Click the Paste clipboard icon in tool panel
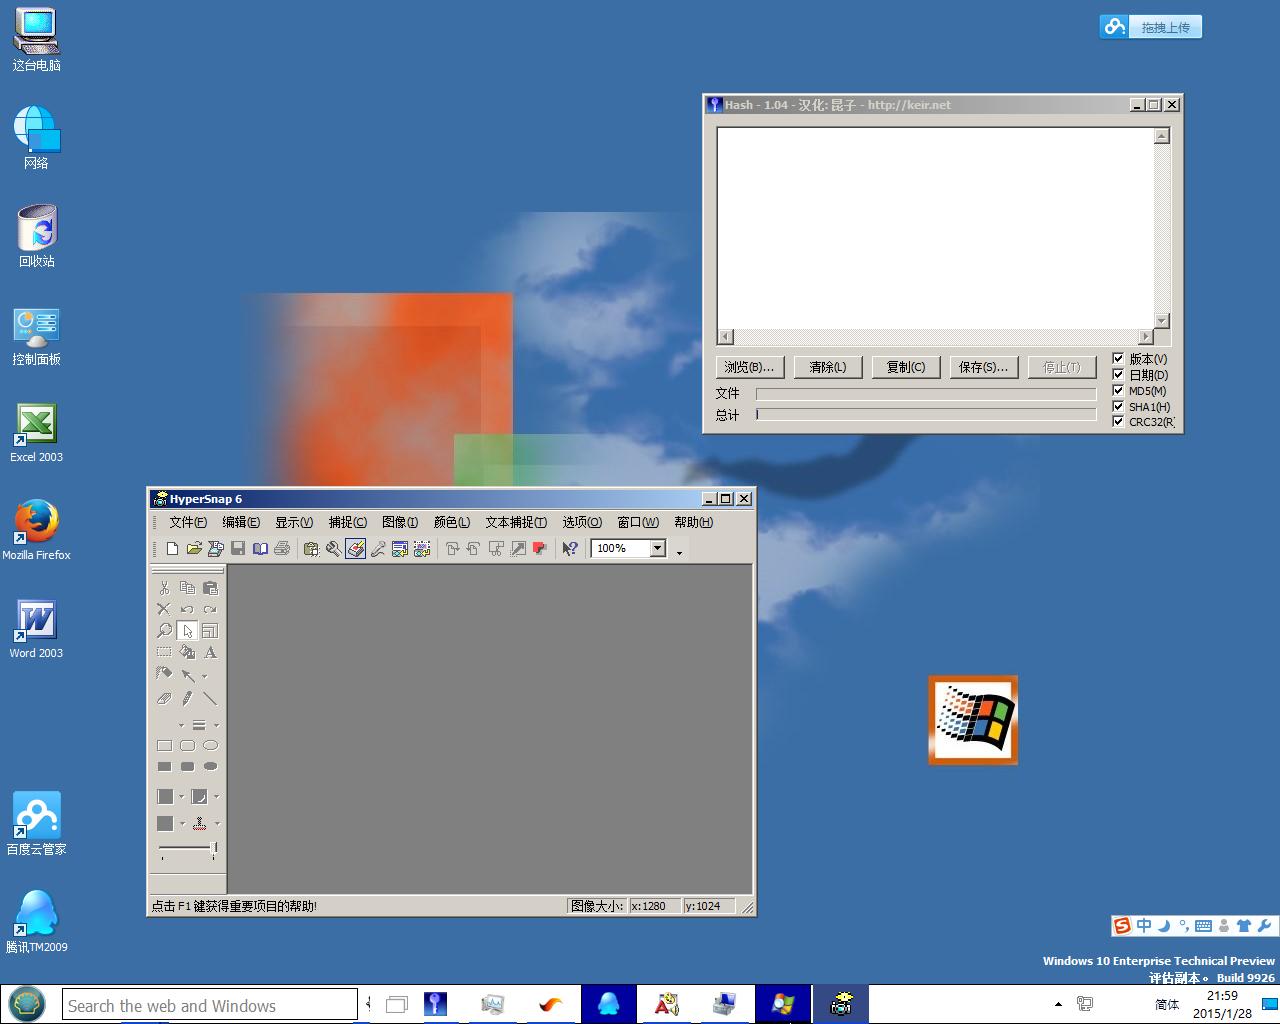The height and width of the screenshot is (1024, 1280). point(210,588)
